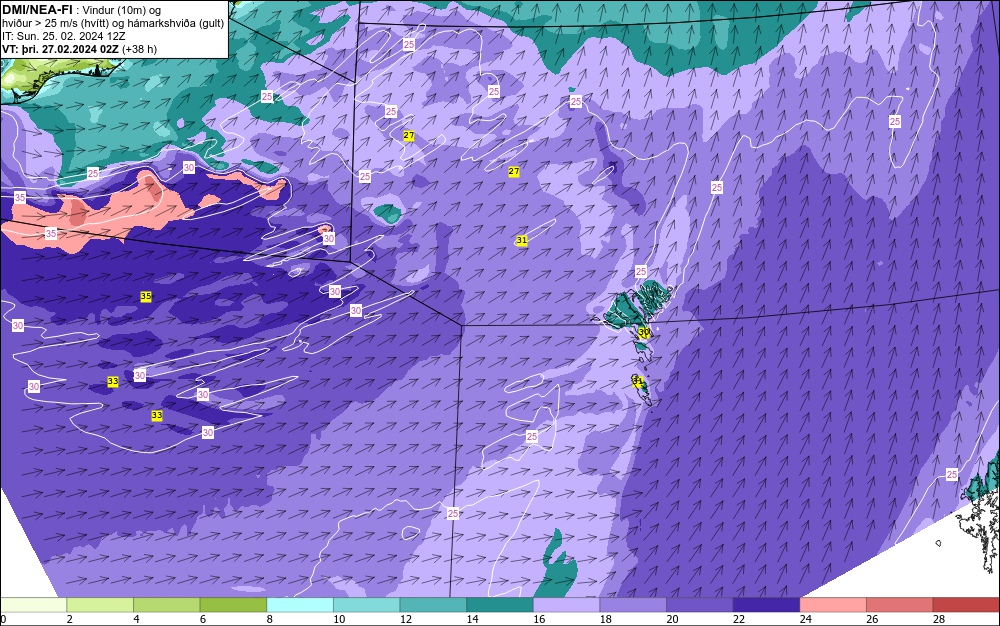
Task: Click the legend tick value 24
Action: coord(805,619)
